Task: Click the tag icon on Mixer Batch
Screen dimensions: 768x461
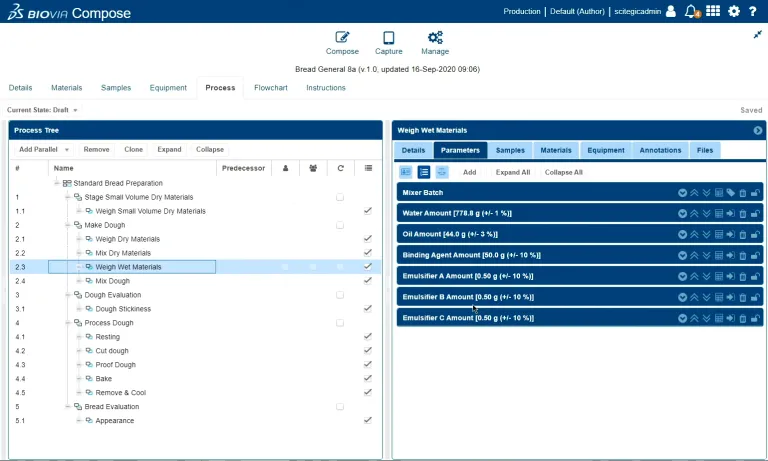Action: (730, 193)
